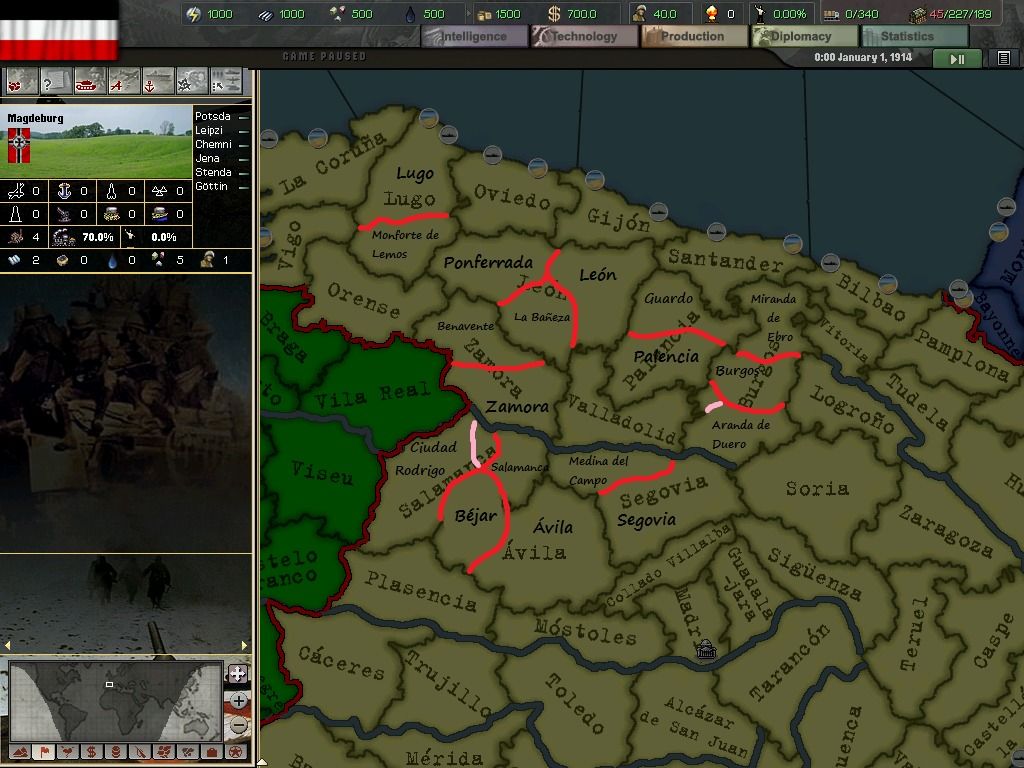Click the rocket test site icon
Screen dimensions: 1024x768
pyautogui.click(x=112, y=191)
